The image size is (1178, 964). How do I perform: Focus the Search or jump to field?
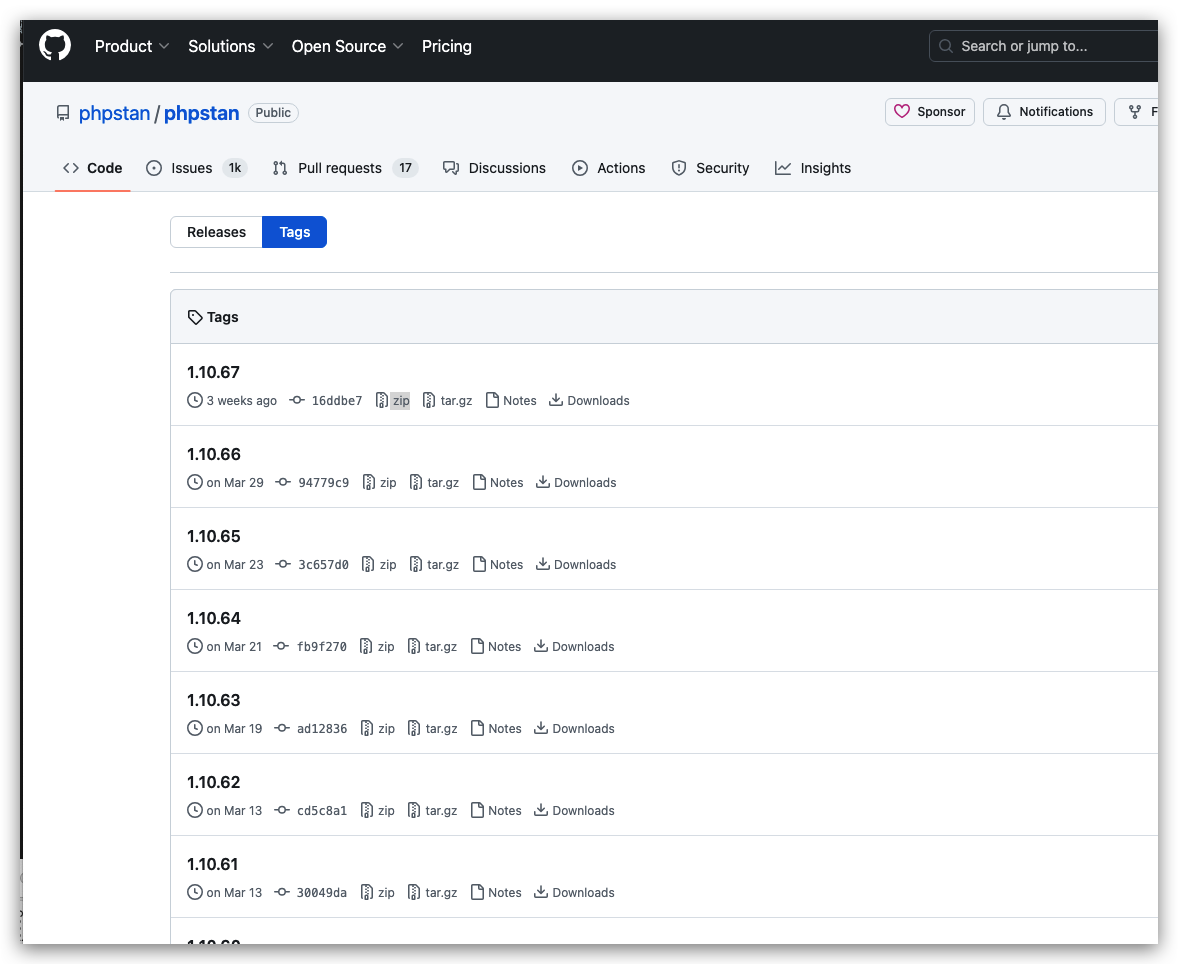click(1044, 46)
